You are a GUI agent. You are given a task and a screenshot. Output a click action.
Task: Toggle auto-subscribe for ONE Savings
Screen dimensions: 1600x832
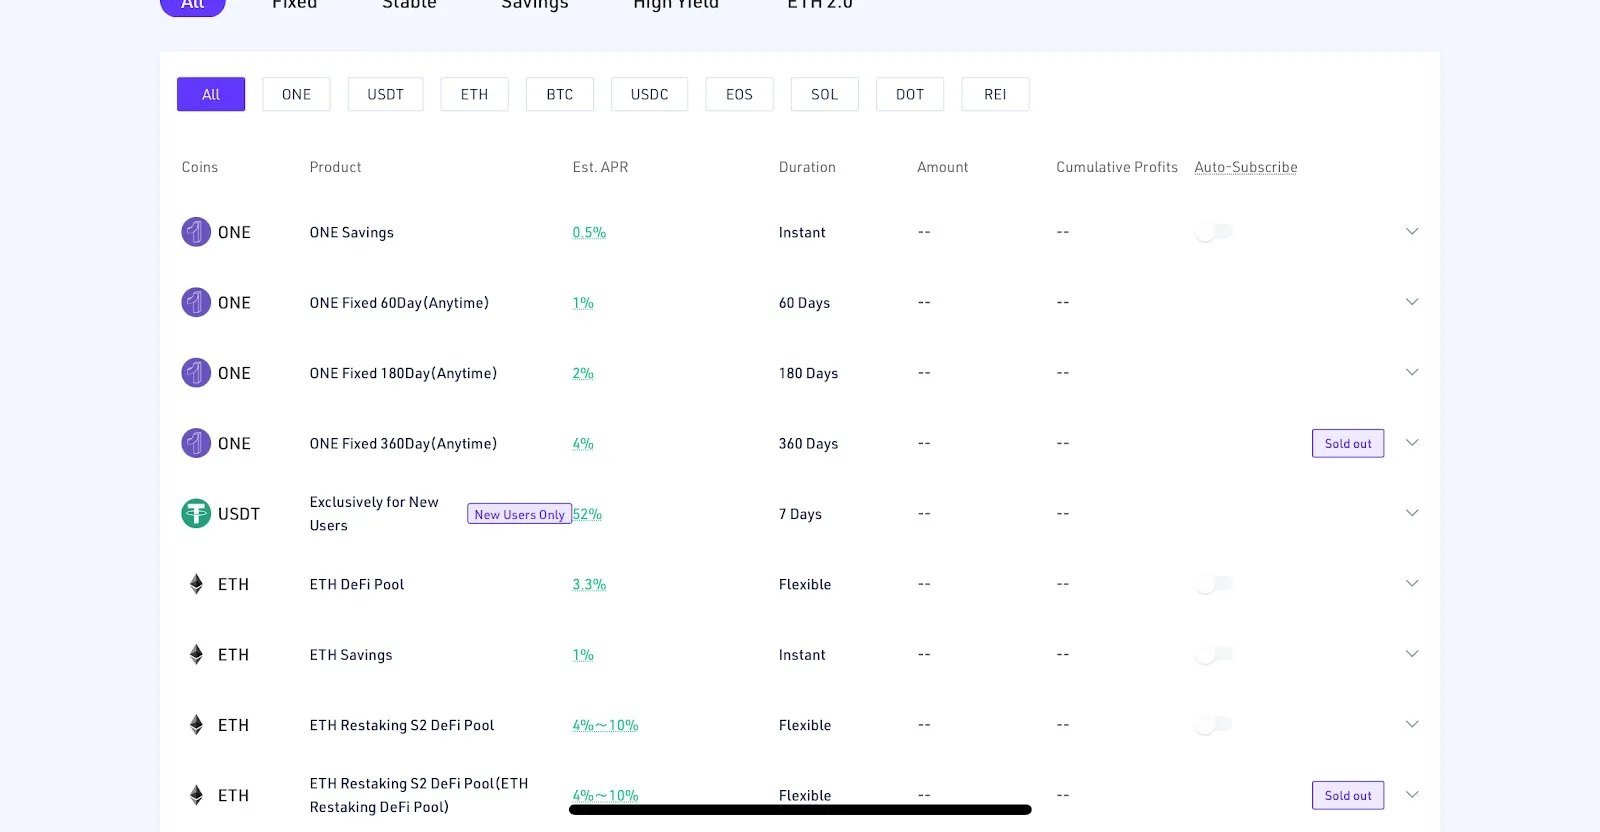click(x=1214, y=232)
